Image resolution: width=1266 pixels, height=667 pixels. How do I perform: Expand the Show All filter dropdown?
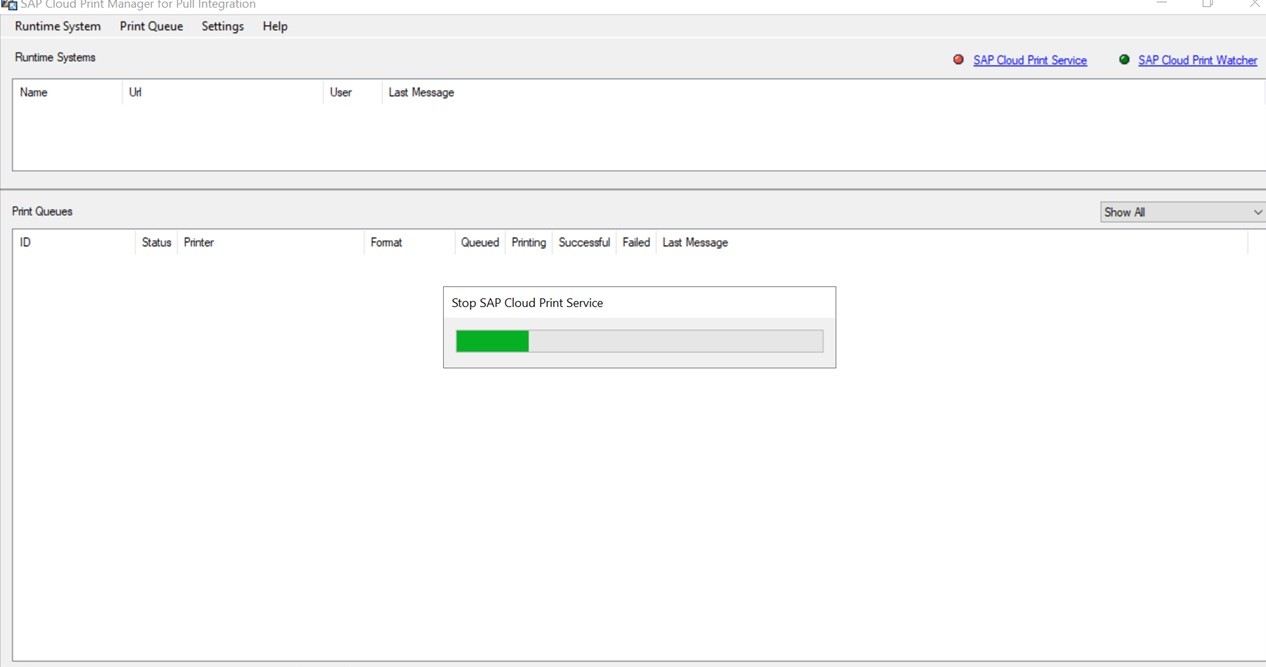(1182, 212)
